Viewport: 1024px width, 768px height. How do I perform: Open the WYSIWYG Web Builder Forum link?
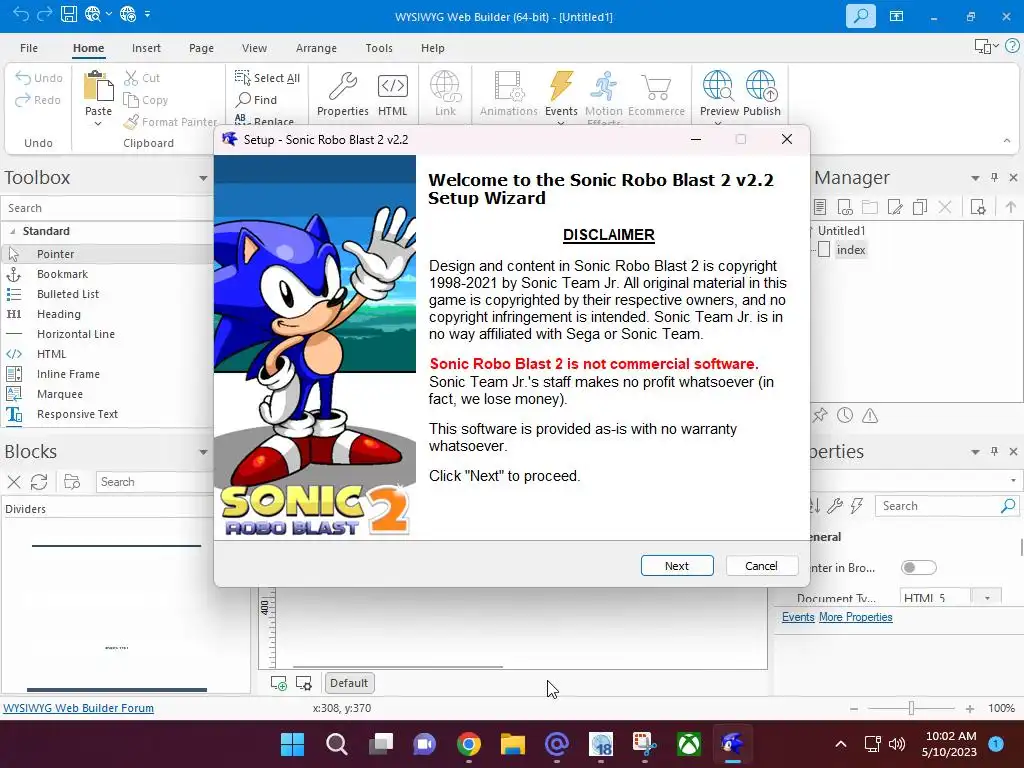(x=78, y=708)
